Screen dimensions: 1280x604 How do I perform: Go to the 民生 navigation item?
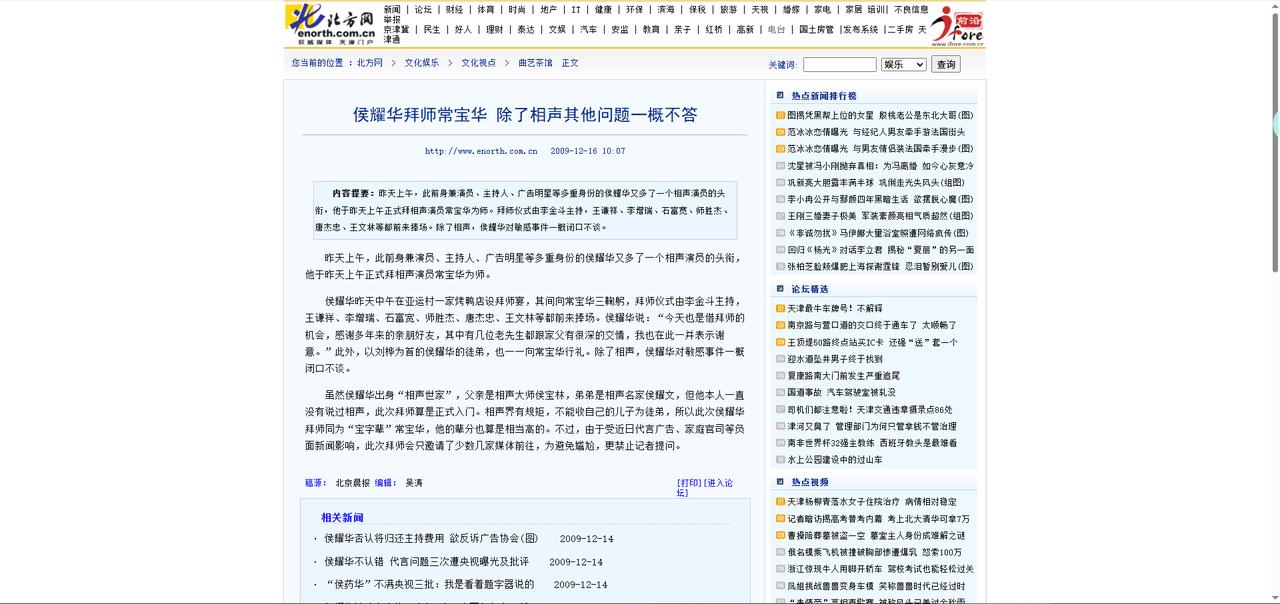coord(432,30)
